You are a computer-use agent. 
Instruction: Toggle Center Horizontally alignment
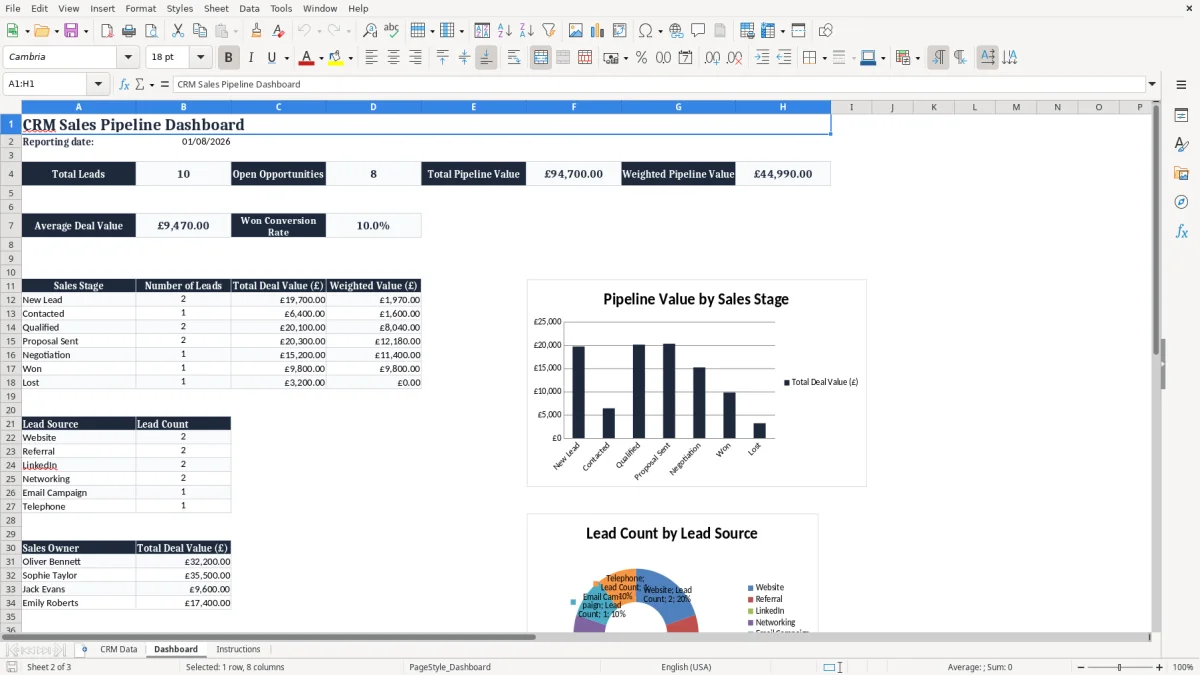393,58
